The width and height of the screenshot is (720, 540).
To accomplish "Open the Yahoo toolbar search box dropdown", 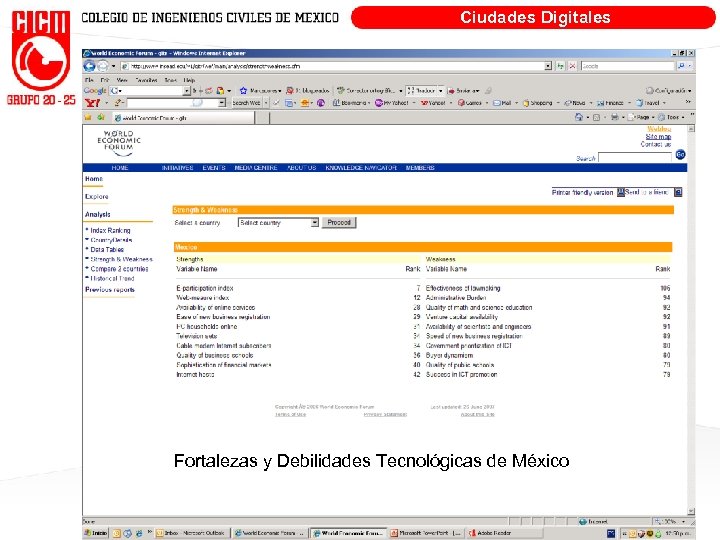I will click(x=222, y=103).
